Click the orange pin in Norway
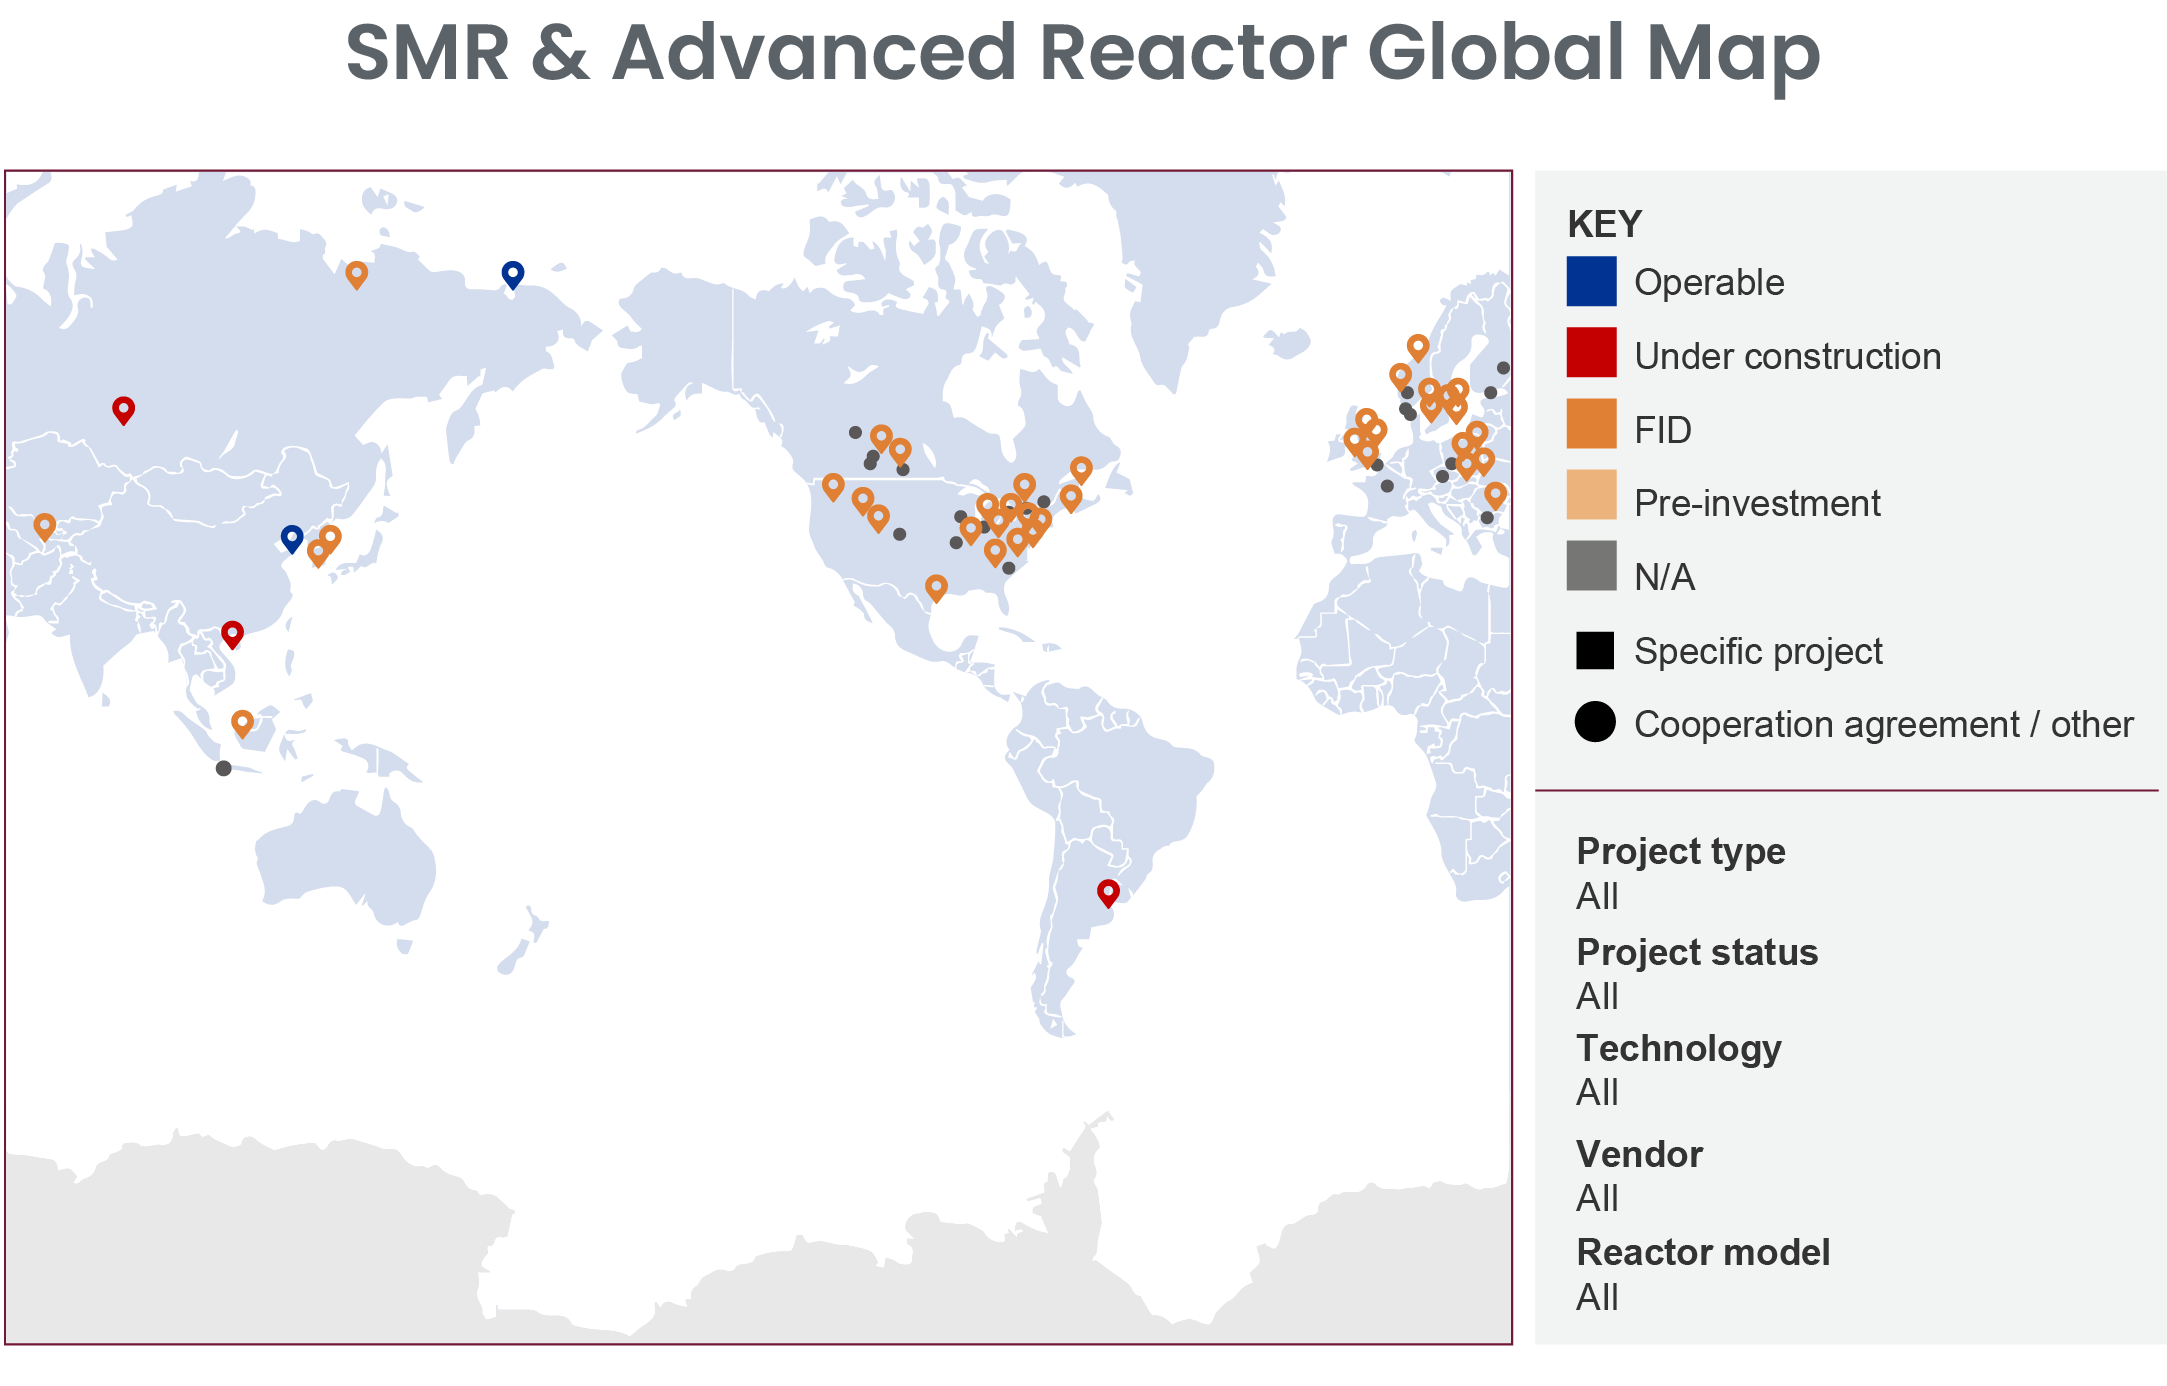This screenshot has width=2167, height=1386. (x=1417, y=346)
